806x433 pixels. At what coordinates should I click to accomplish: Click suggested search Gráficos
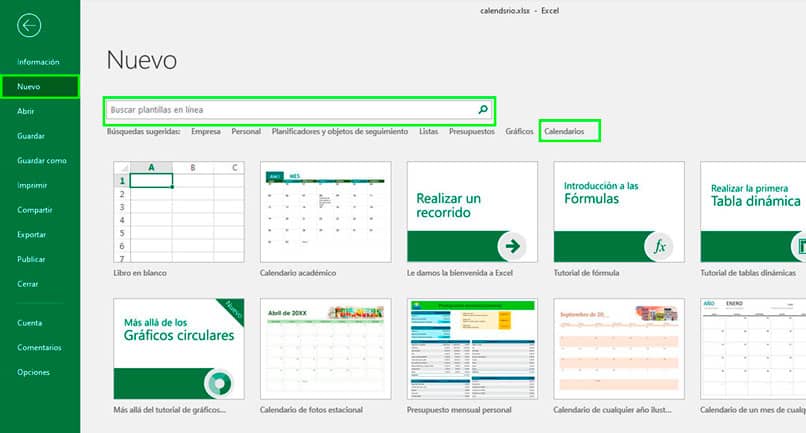pyautogui.click(x=519, y=132)
